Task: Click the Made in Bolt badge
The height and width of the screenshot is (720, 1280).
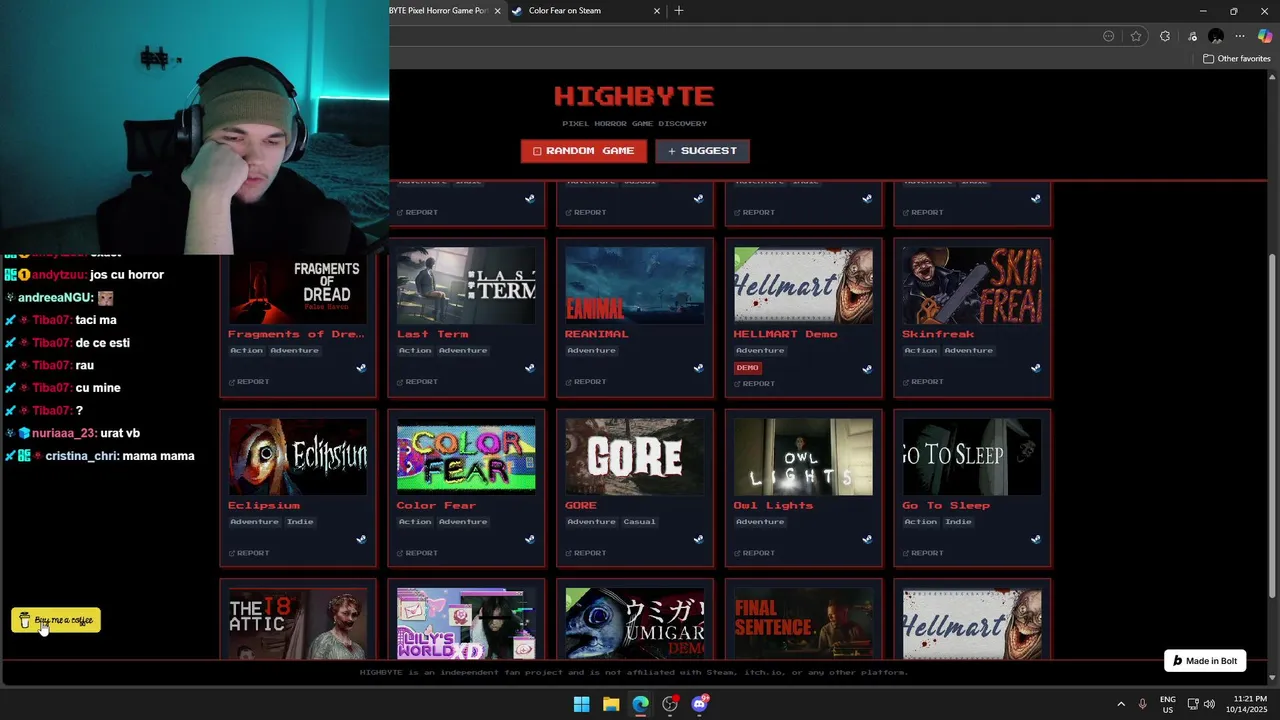Action: click(1205, 661)
